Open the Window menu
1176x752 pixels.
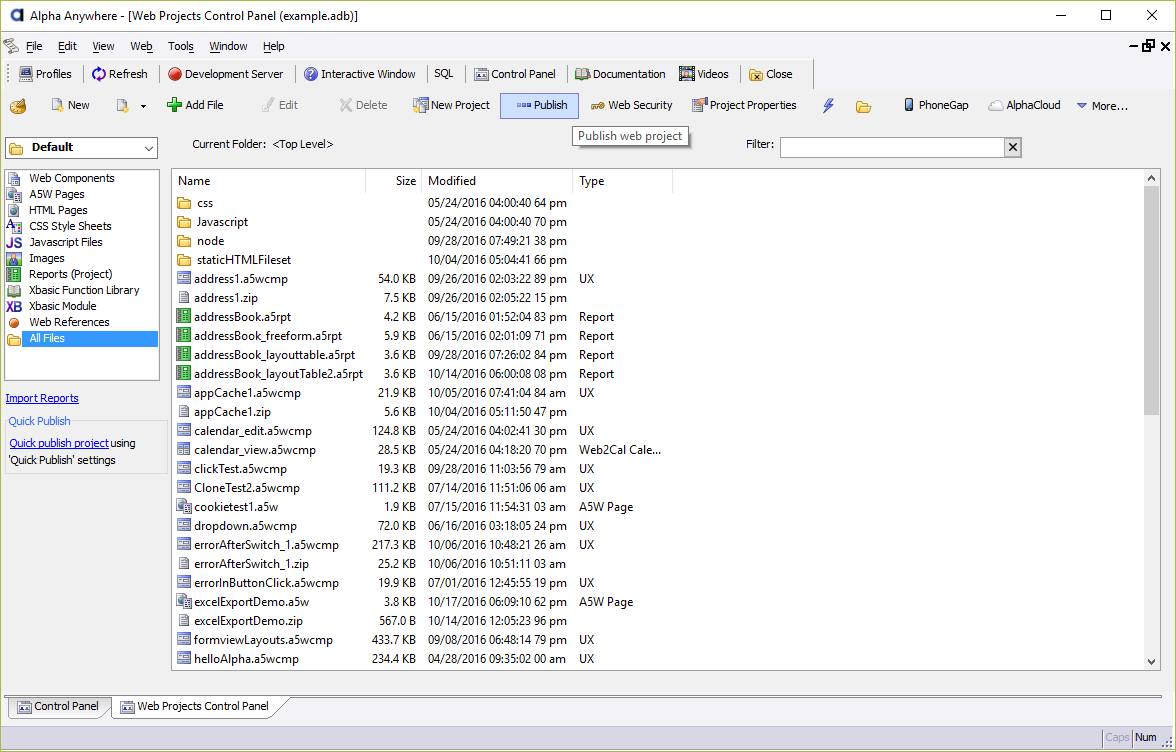click(x=228, y=46)
